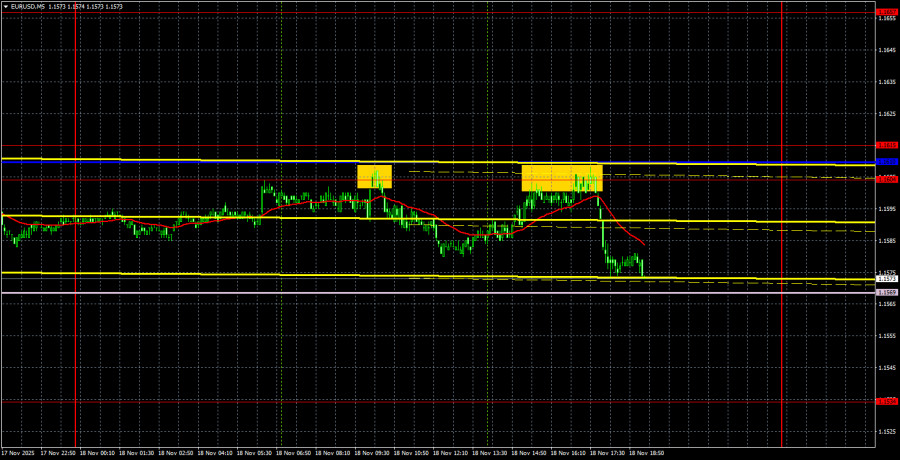Select the second wider yellow highlighted rectangle
The height and width of the screenshot is (460, 900).
pos(561,178)
